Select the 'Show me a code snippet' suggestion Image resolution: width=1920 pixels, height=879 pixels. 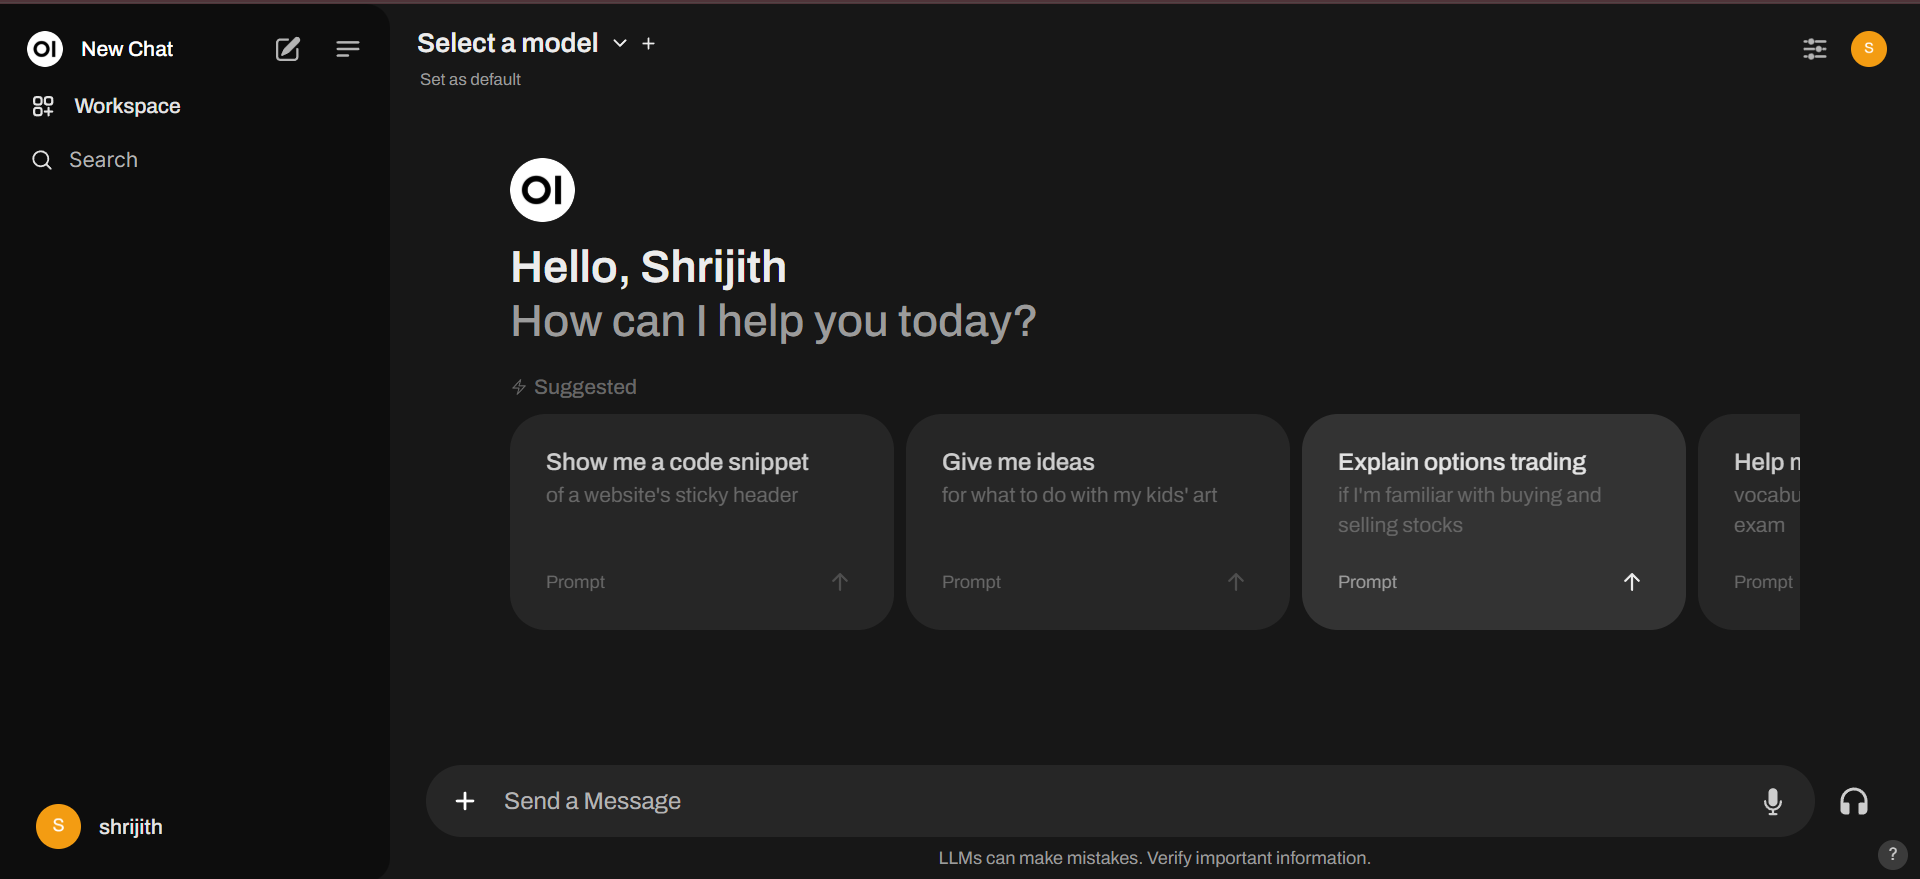tap(701, 522)
